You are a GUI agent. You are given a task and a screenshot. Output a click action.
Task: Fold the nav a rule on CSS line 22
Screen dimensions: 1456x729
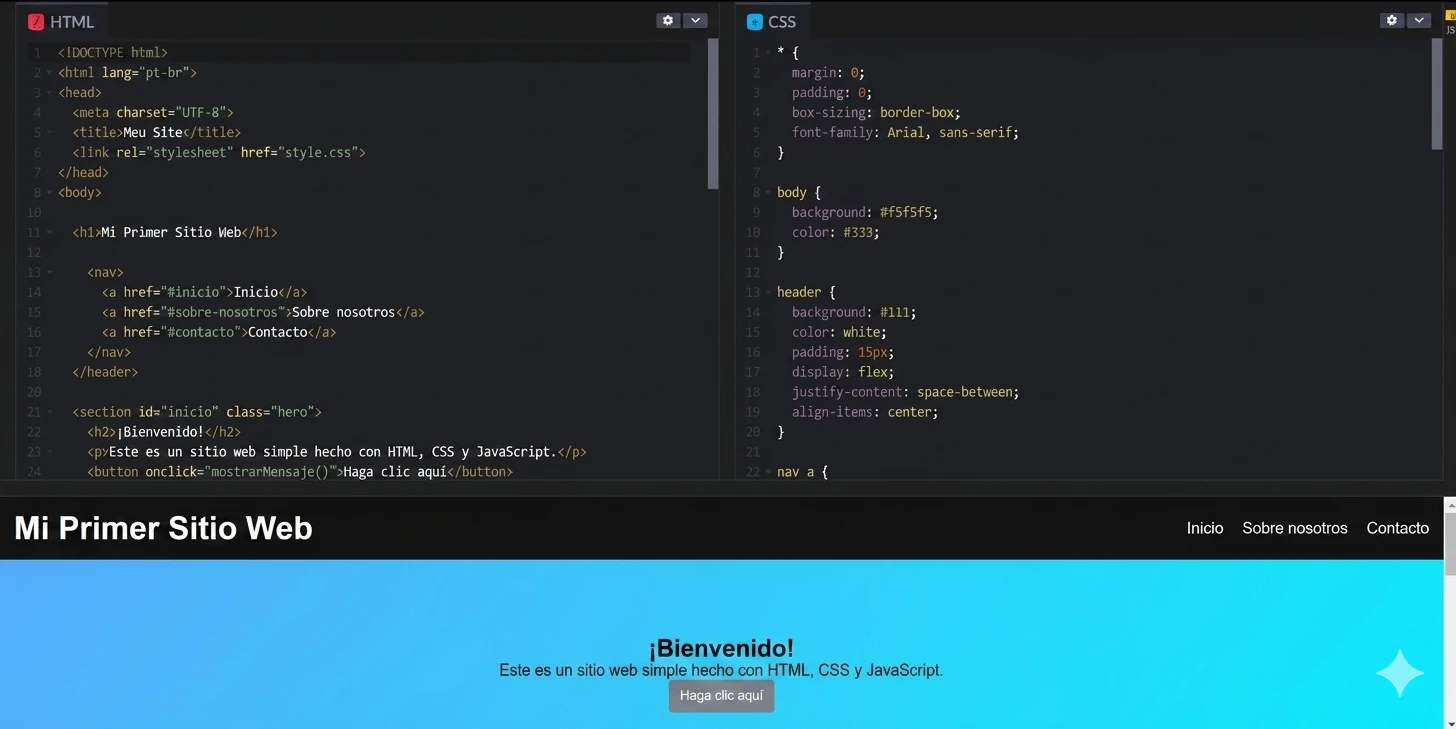point(768,472)
